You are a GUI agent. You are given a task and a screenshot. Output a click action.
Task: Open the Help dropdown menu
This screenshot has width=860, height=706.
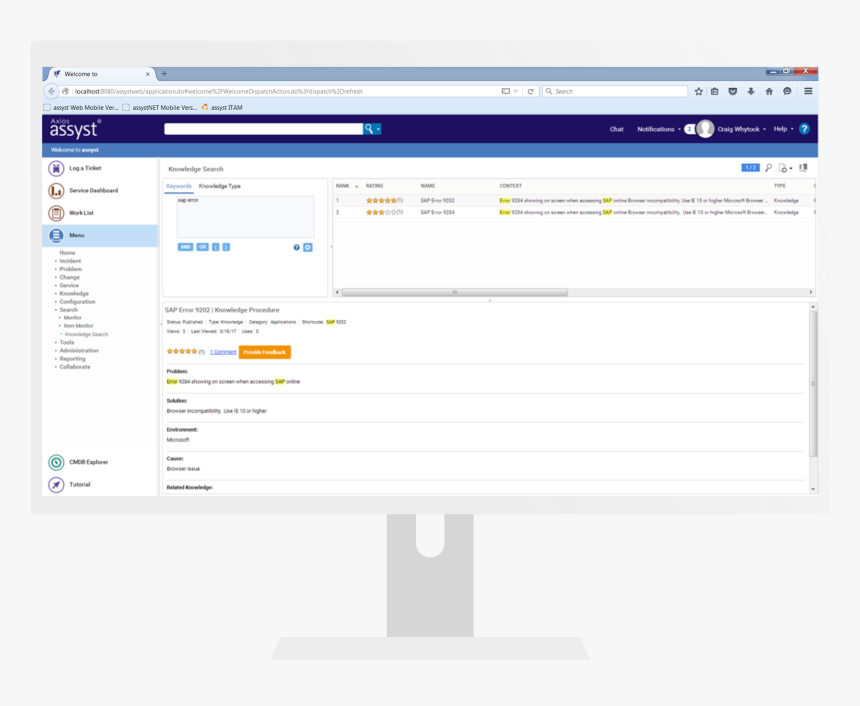(x=783, y=129)
